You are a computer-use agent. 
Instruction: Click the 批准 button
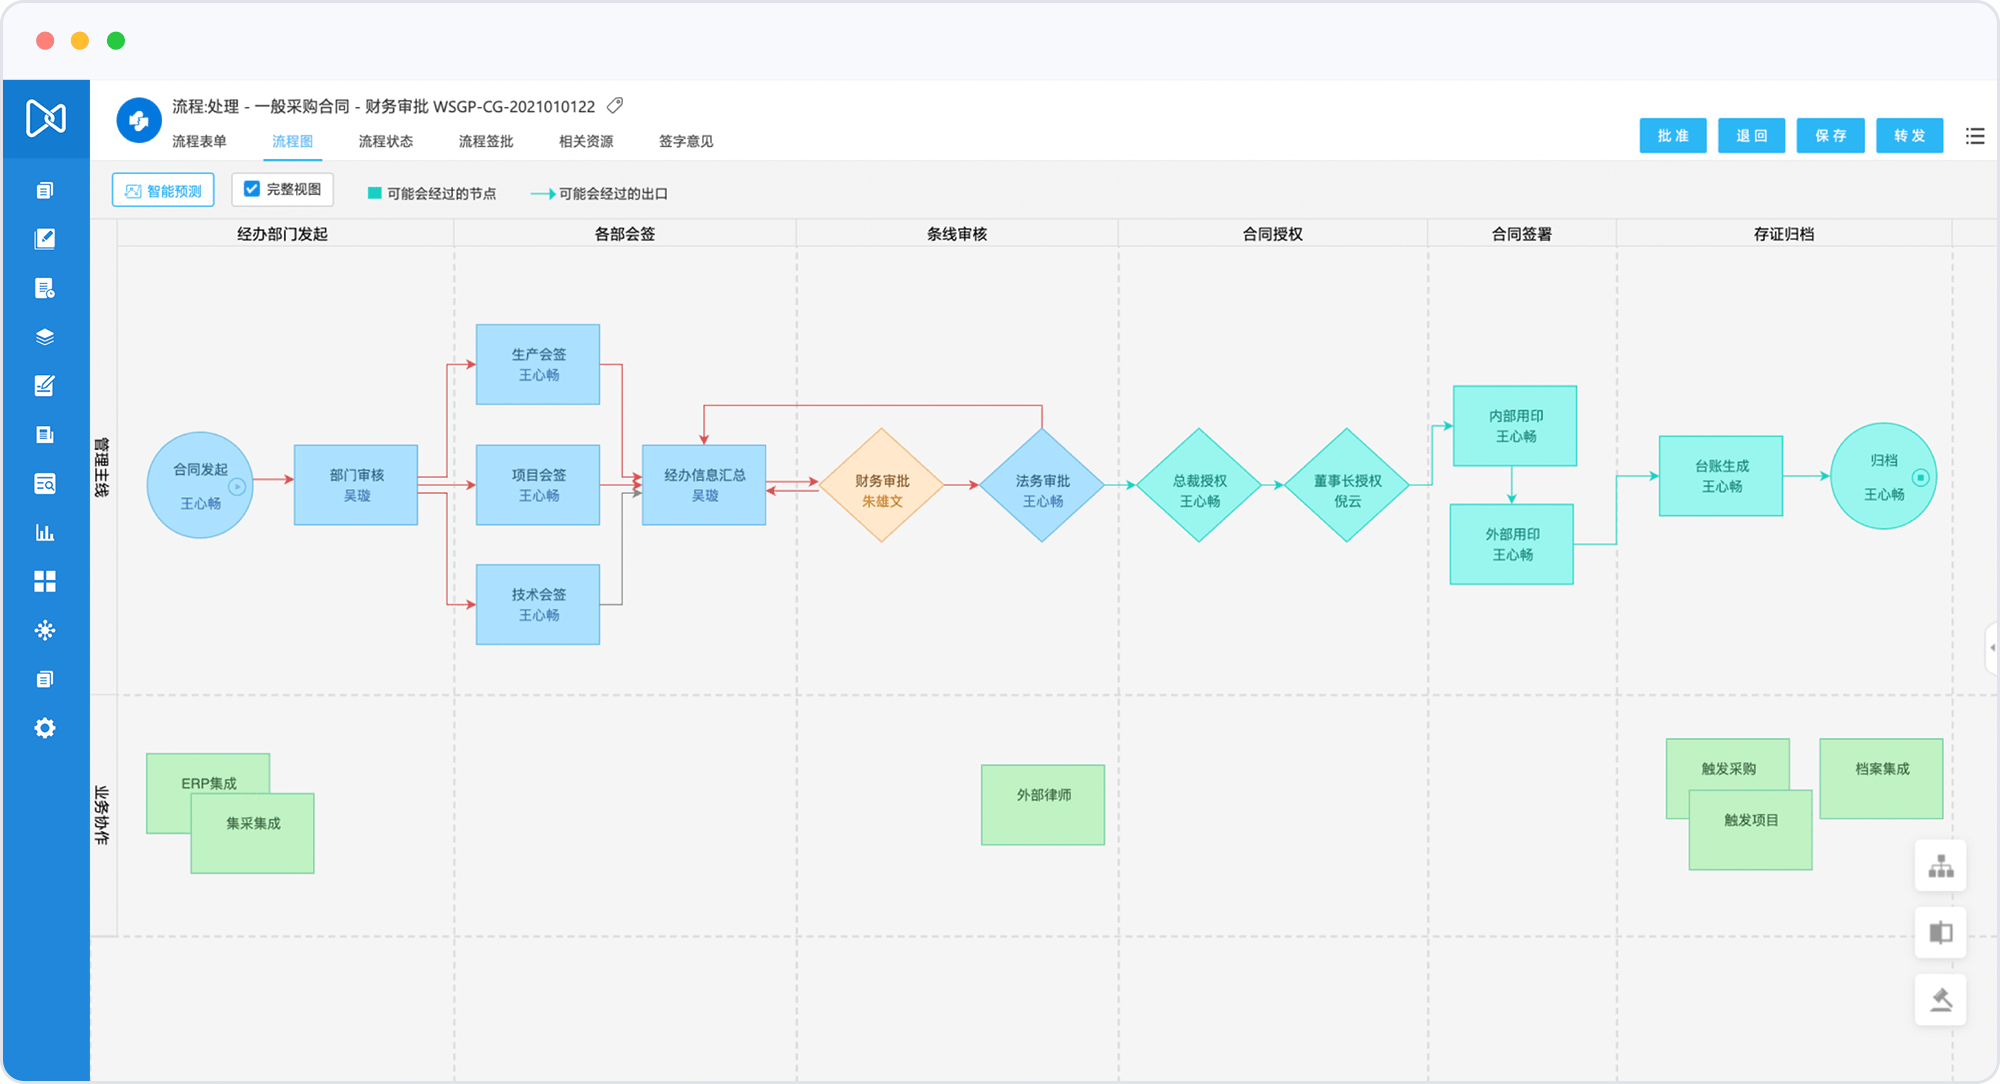[x=1672, y=136]
